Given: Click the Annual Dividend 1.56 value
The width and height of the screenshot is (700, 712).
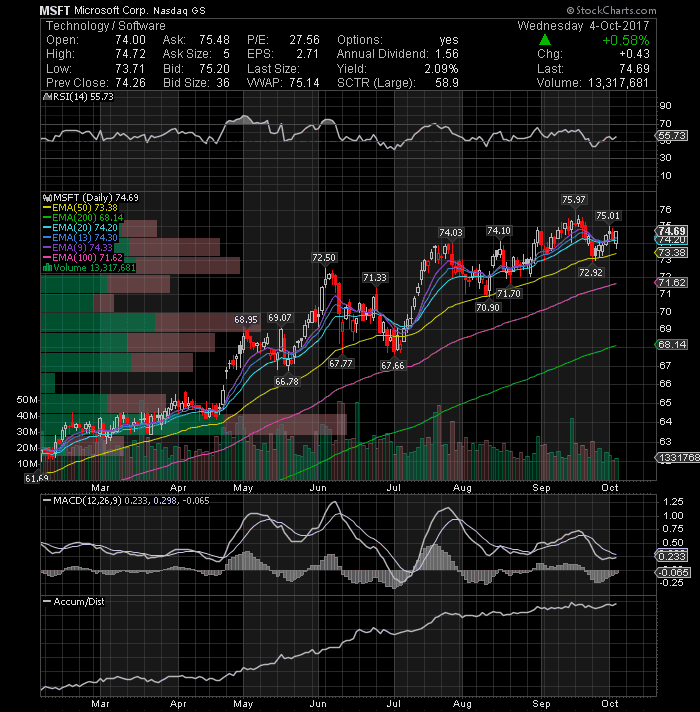Looking at the screenshot, I should [x=447, y=54].
